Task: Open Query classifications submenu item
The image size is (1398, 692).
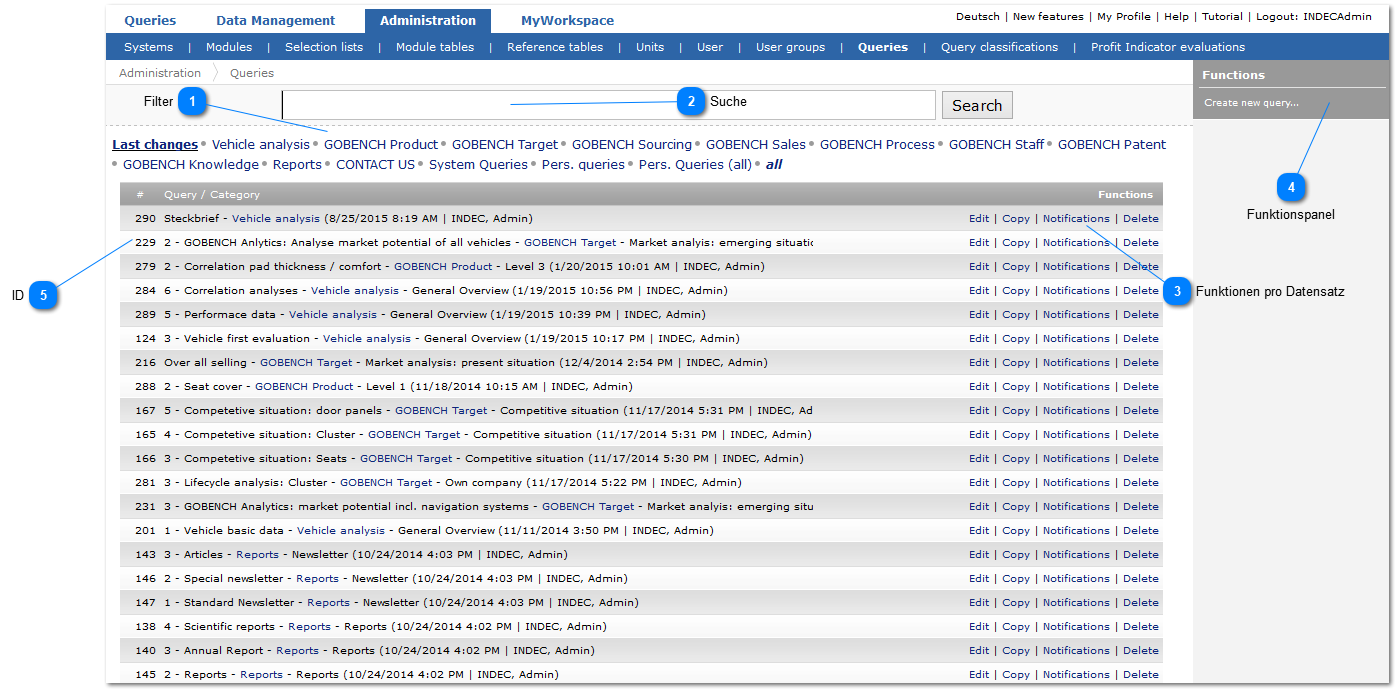Action: [x=999, y=47]
